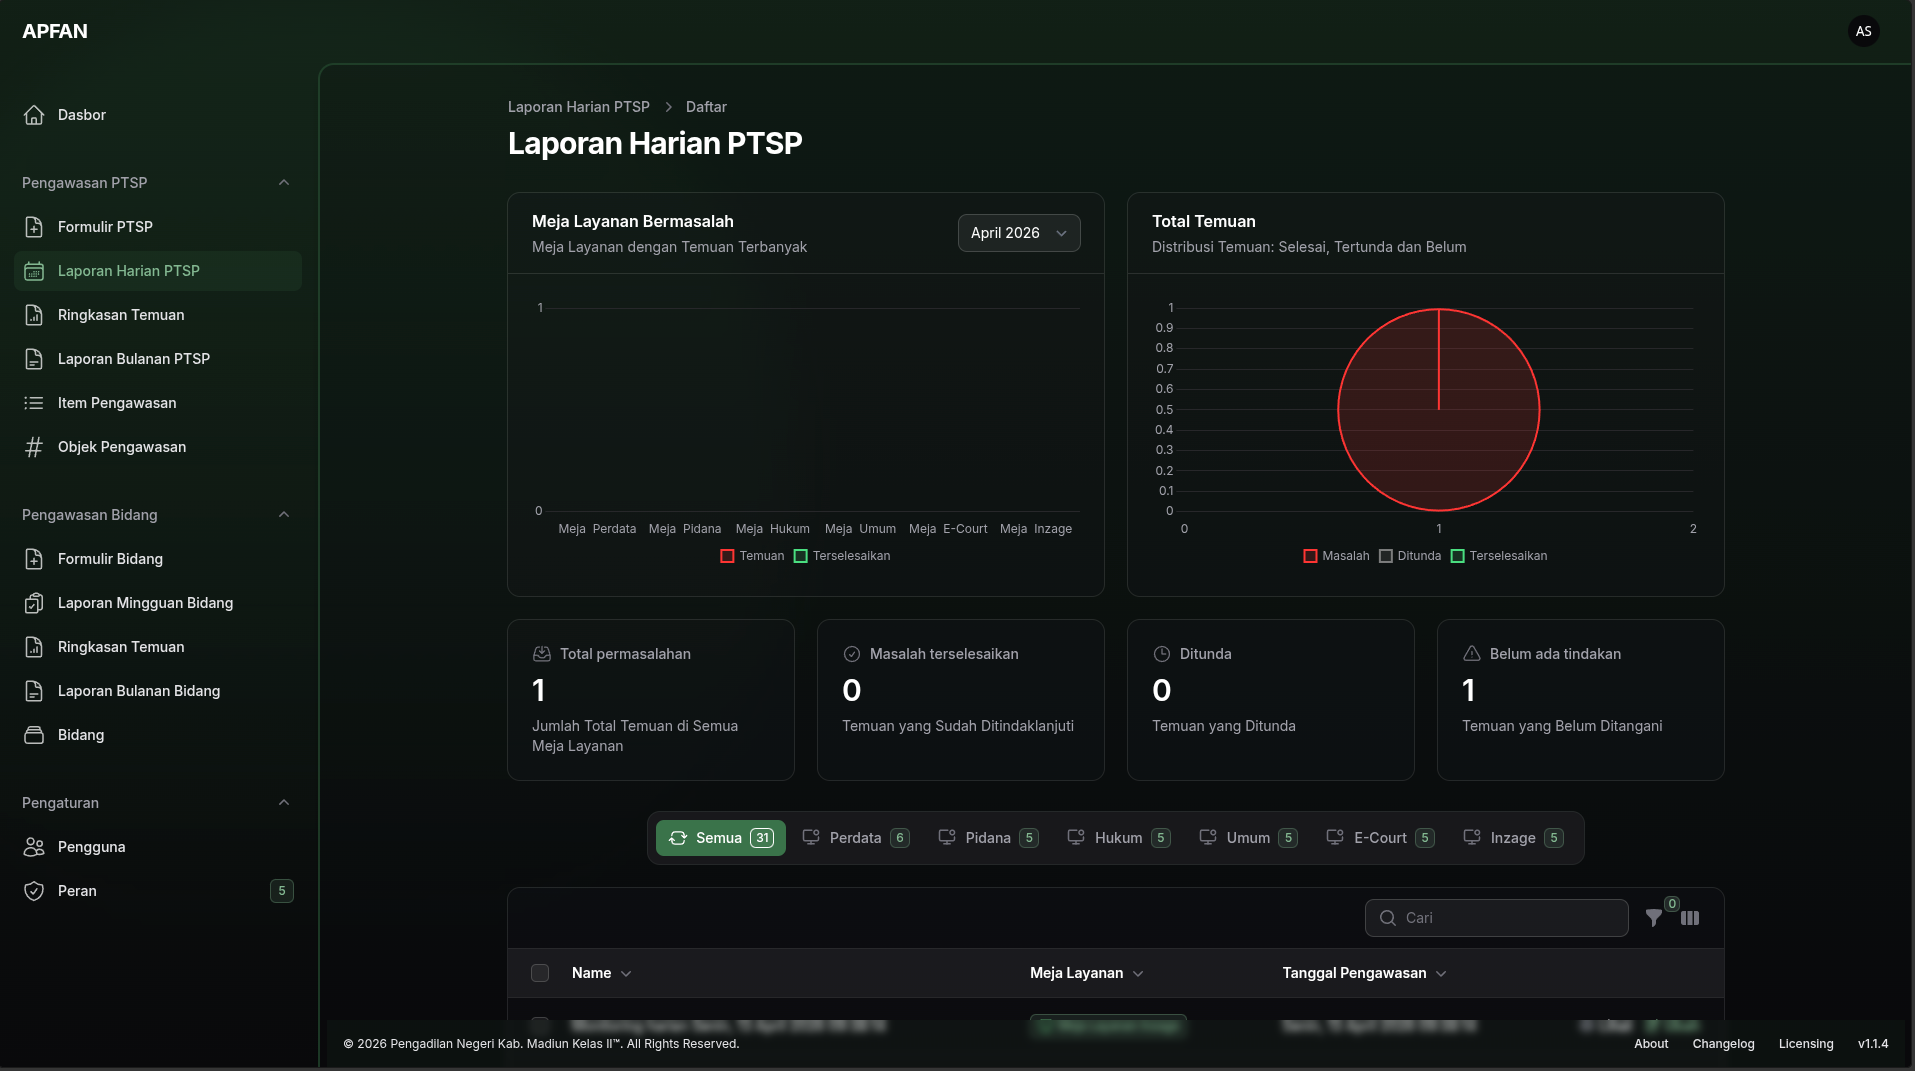Click the Objek Pengawasan hash icon
1915x1071 pixels.
tap(34, 447)
